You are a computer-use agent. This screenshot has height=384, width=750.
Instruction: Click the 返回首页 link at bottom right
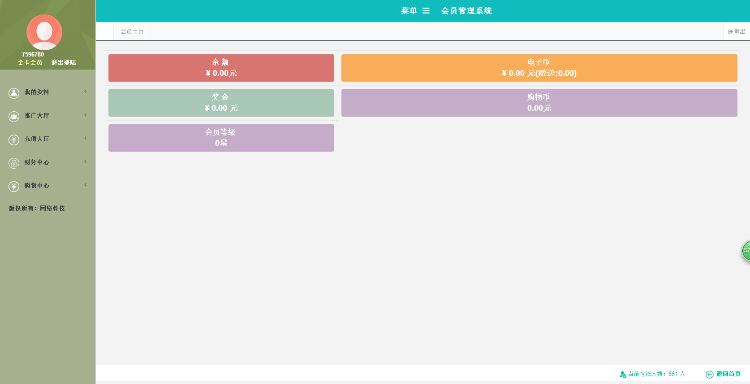723,374
